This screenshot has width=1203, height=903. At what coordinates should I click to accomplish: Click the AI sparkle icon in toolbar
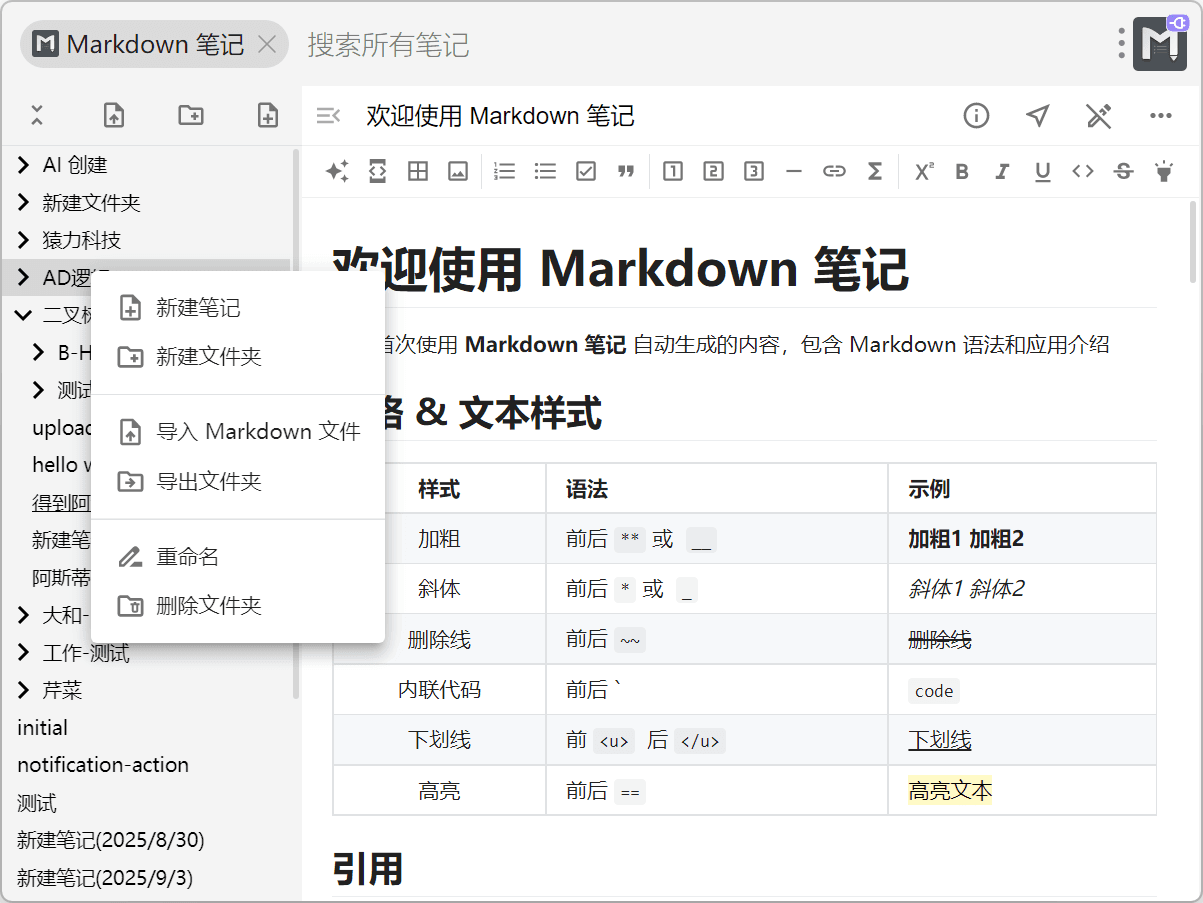tap(337, 171)
